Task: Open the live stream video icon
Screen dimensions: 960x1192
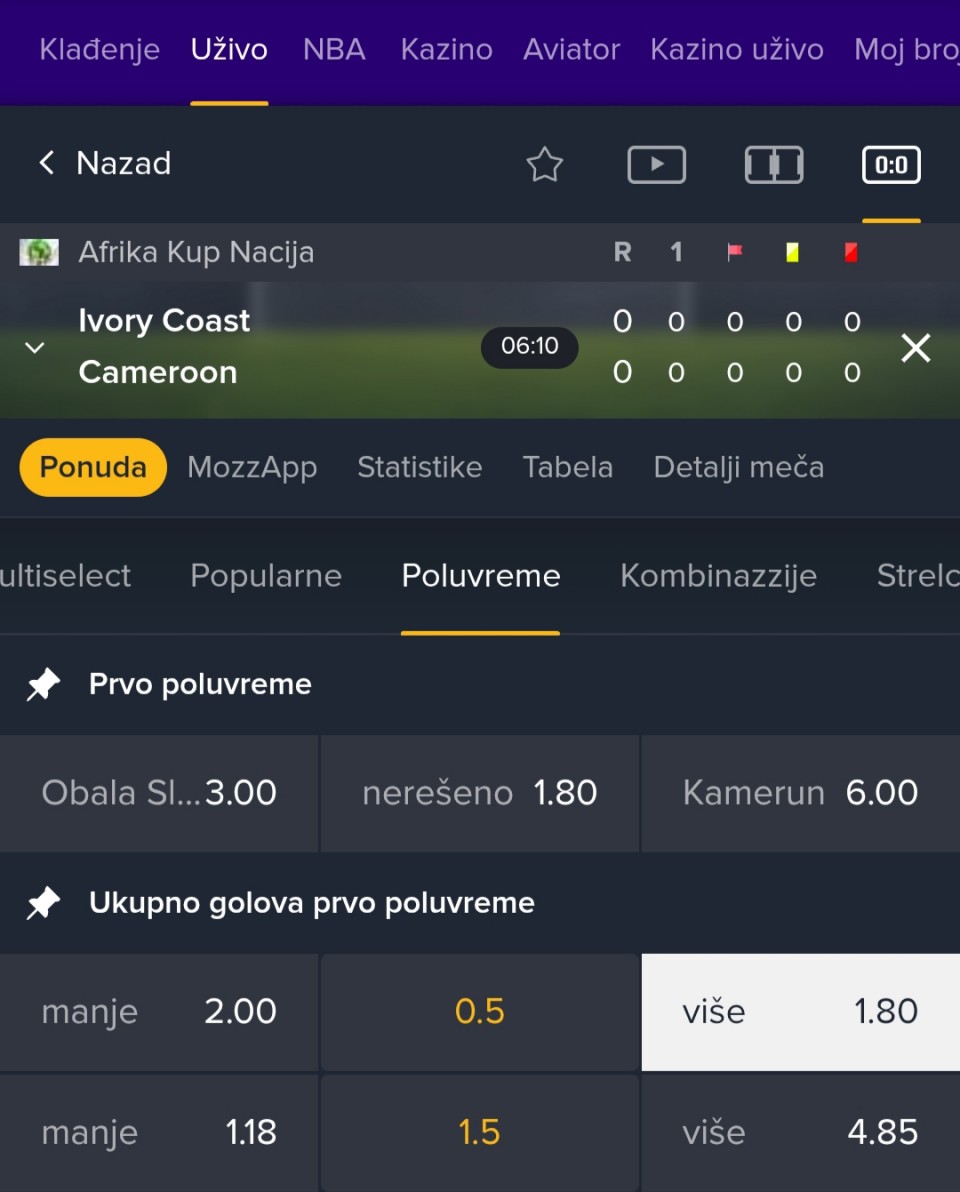Action: tap(656, 165)
